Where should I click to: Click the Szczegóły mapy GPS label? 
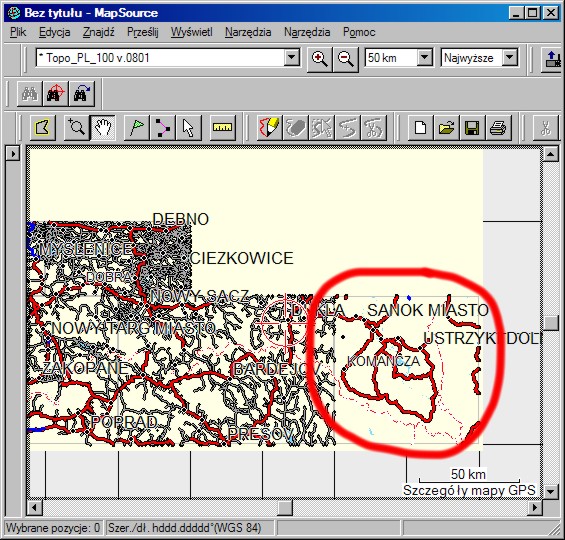click(469, 490)
